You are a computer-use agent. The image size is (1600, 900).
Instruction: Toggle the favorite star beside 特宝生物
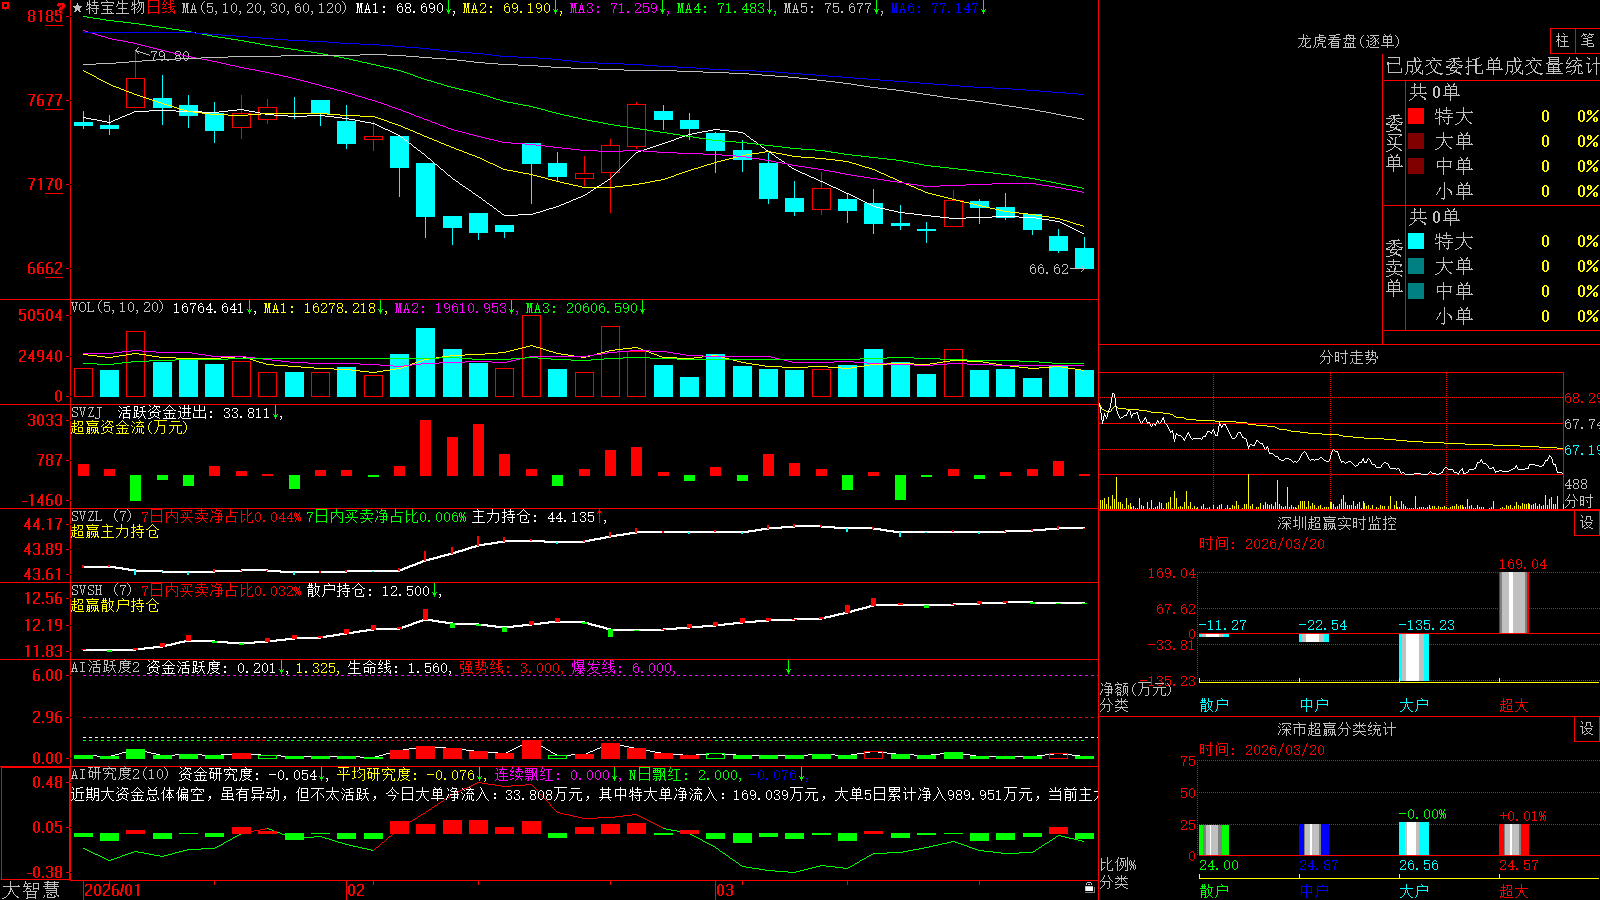point(77,8)
